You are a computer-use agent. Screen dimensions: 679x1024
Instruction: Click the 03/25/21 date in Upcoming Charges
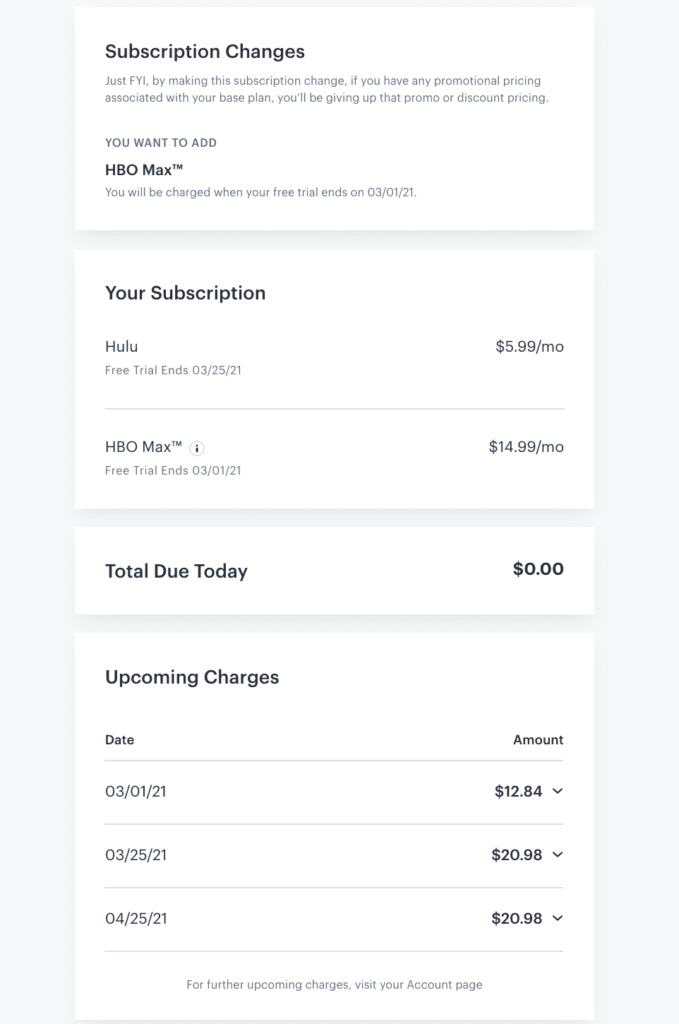136,855
